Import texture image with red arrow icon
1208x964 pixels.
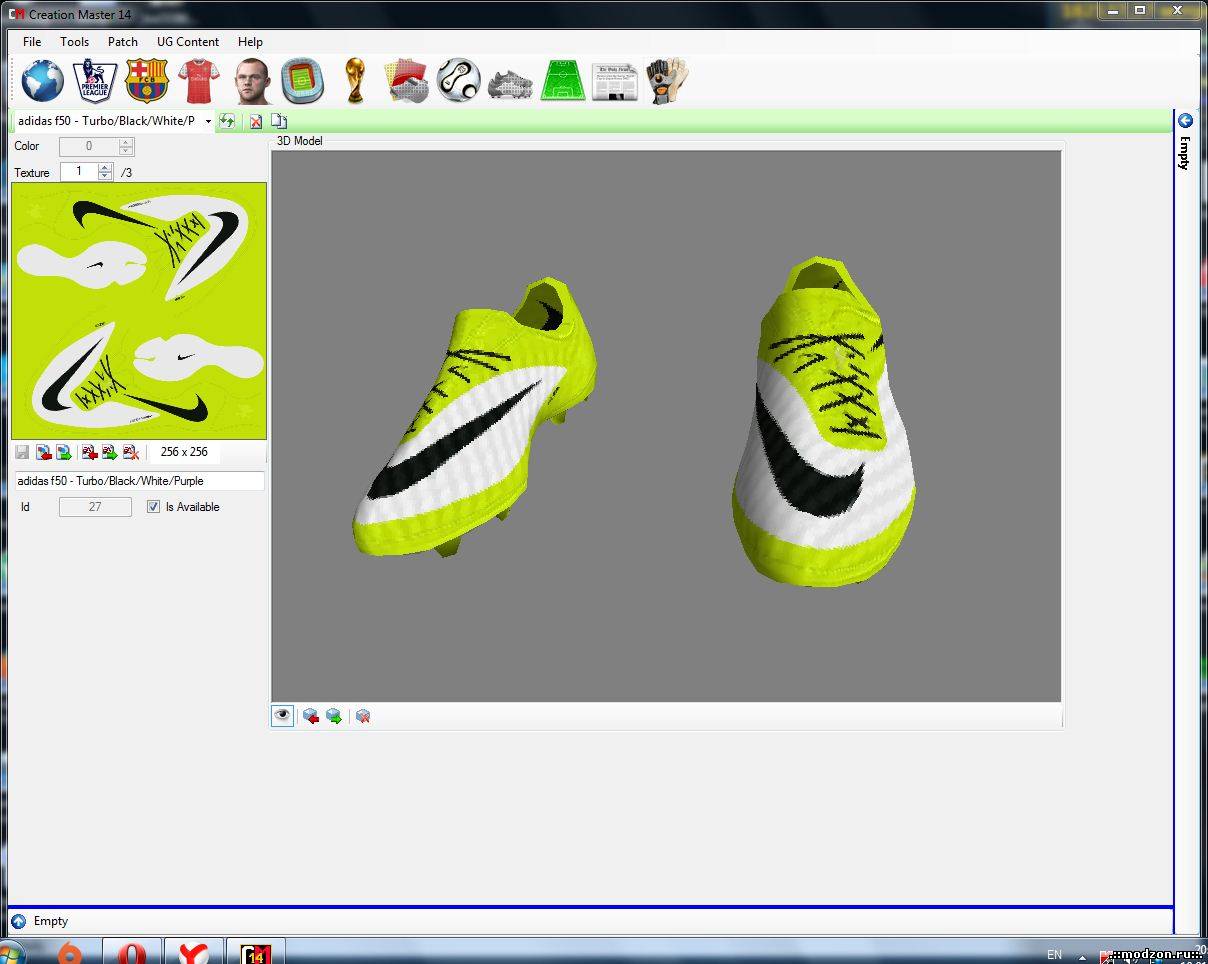click(x=43, y=452)
